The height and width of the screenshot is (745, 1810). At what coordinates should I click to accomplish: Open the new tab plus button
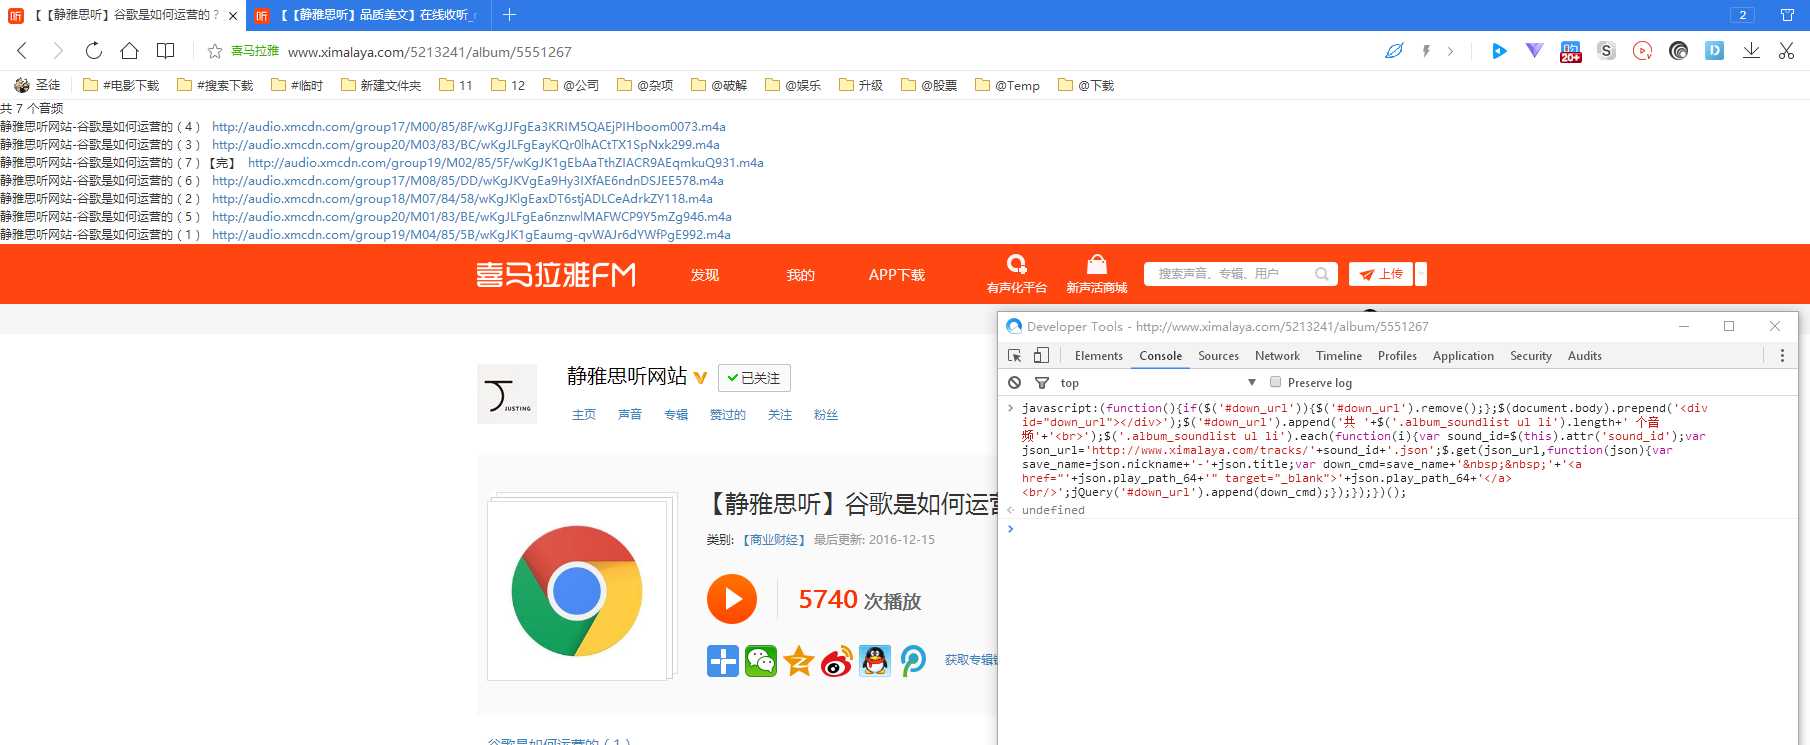509,15
